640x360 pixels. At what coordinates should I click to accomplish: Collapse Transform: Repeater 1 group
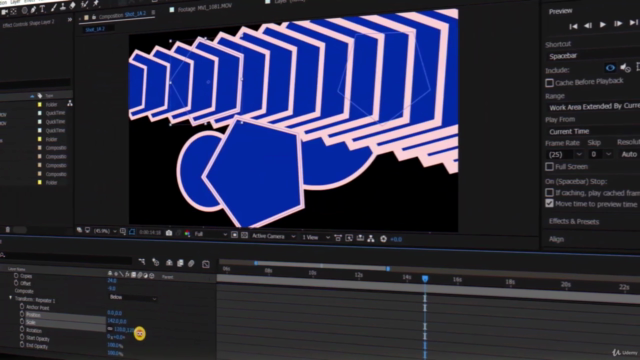pos(11,298)
